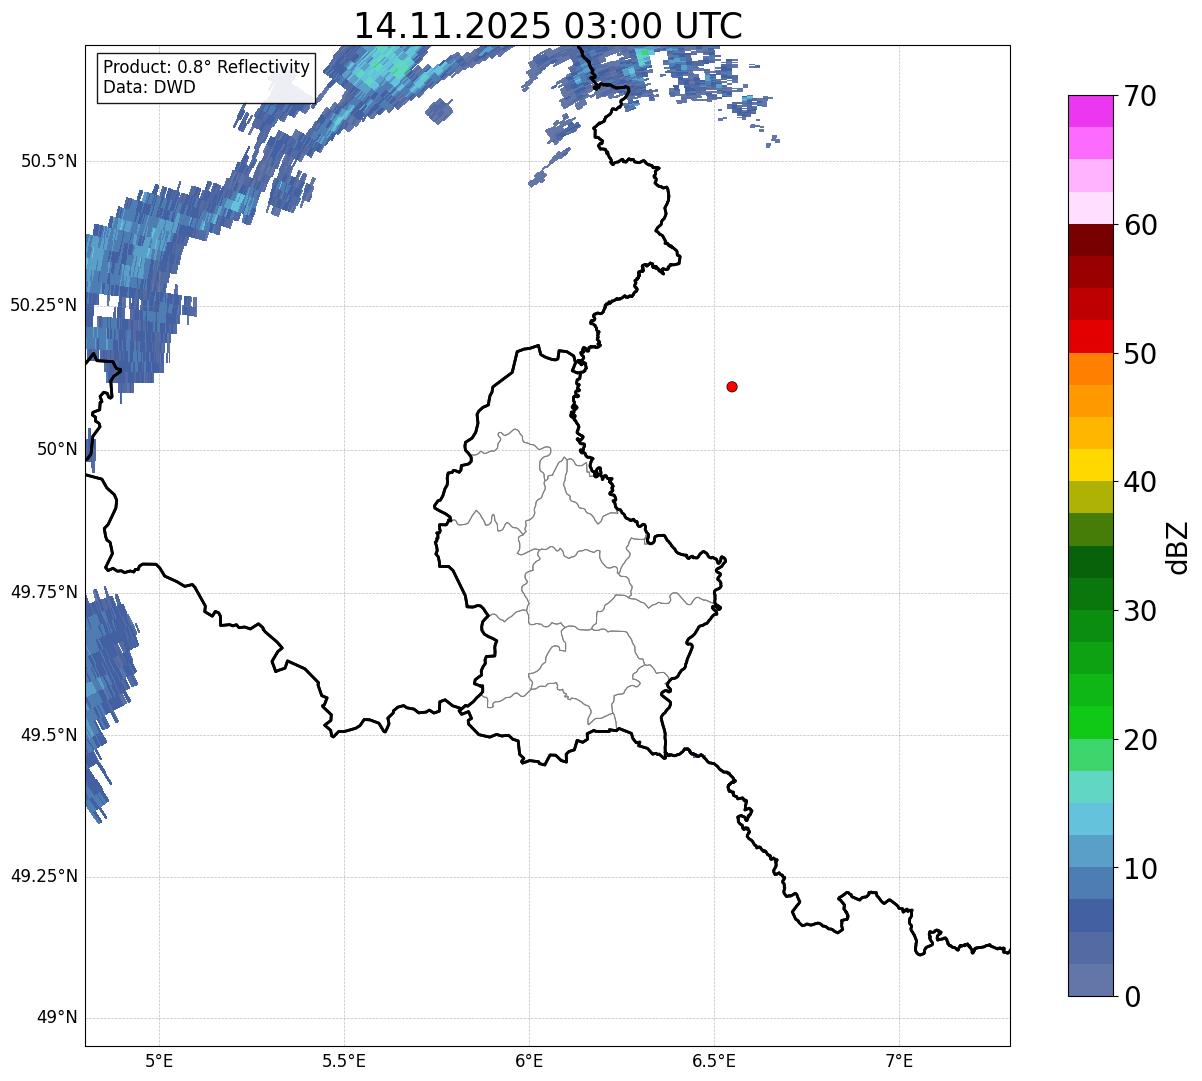Select the title '14.11.2025 03:00 UTC'
Image resolution: width=1202 pixels, height=1081 pixels.
pos(548,26)
